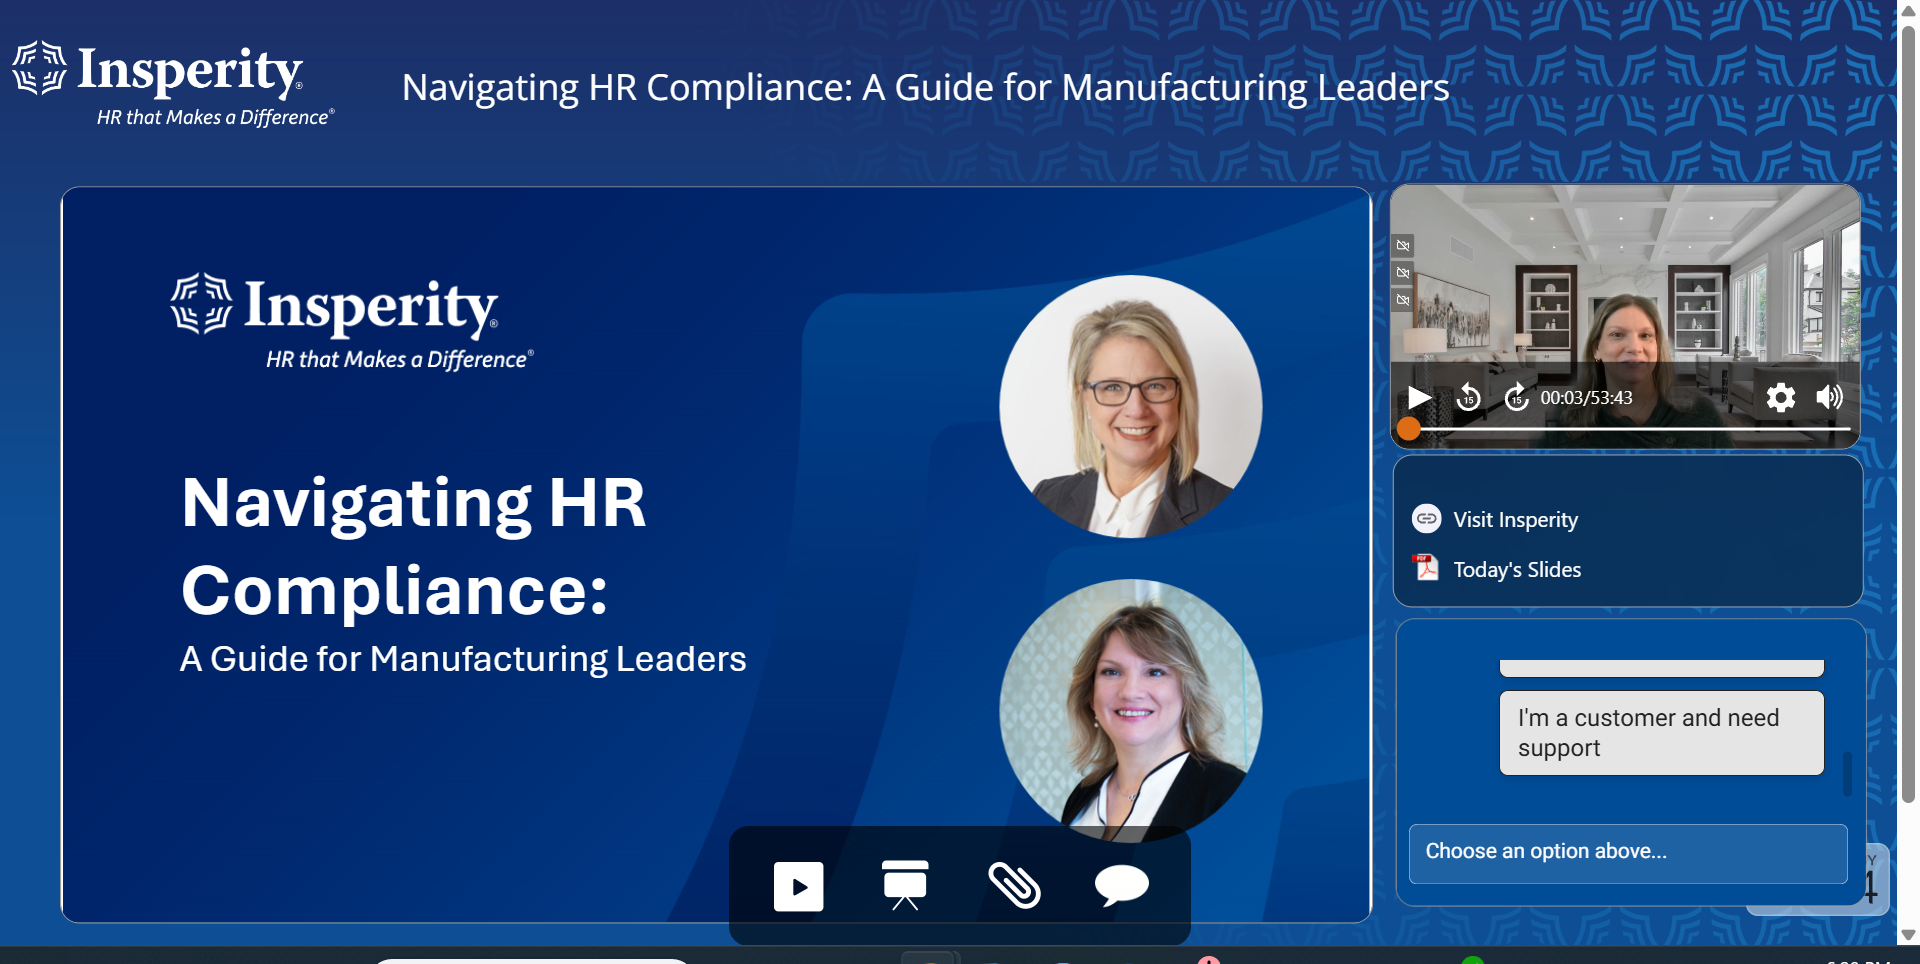Image resolution: width=1920 pixels, height=964 pixels.
Task: Click the second presenter's circular headshot in black blazer
Action: [1131, 710]
